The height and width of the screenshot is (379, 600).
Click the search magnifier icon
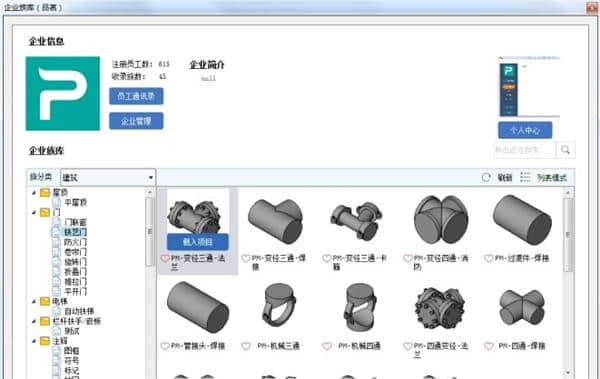pyautogui.click(x=565, y=150)
